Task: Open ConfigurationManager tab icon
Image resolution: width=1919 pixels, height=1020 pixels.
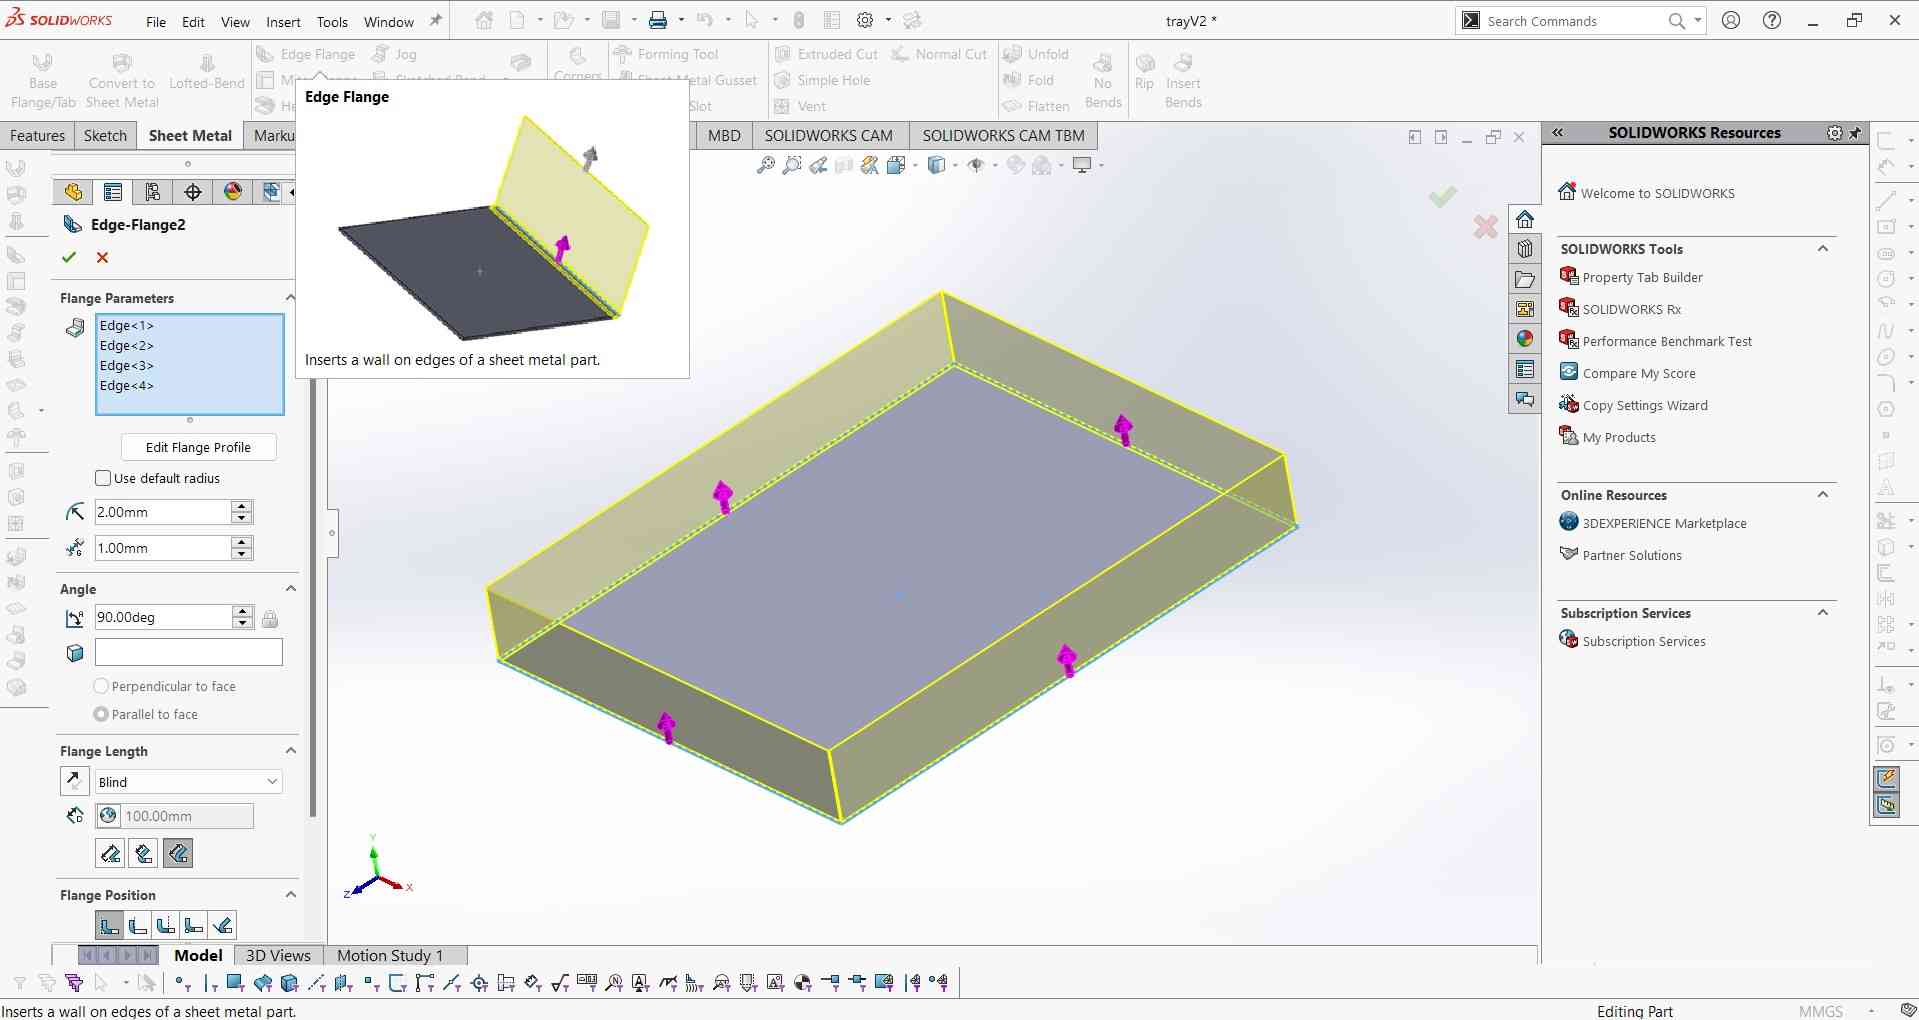Action: click(153, 192)
